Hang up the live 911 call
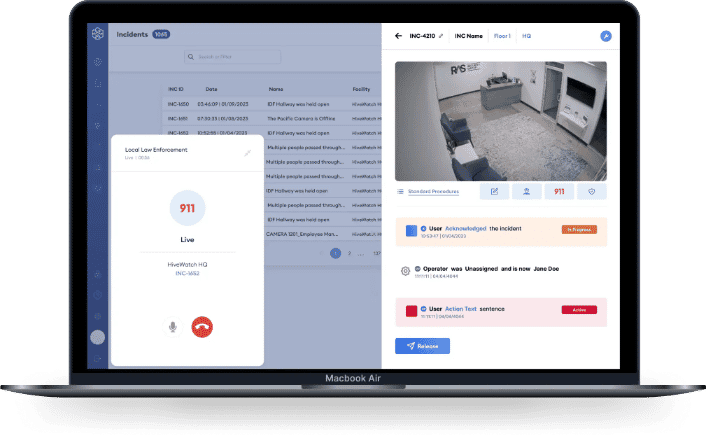The image size is (706, 436). (203, 326)
